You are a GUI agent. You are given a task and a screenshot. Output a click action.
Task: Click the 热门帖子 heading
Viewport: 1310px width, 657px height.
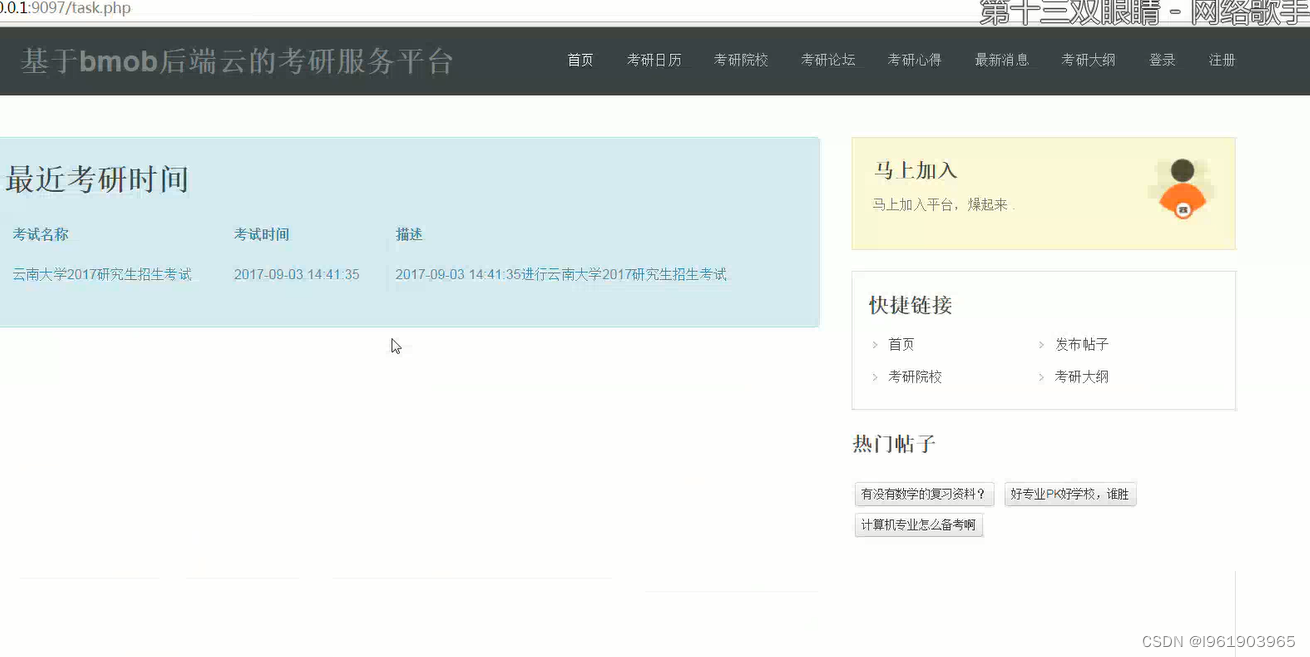pos(894,444)
